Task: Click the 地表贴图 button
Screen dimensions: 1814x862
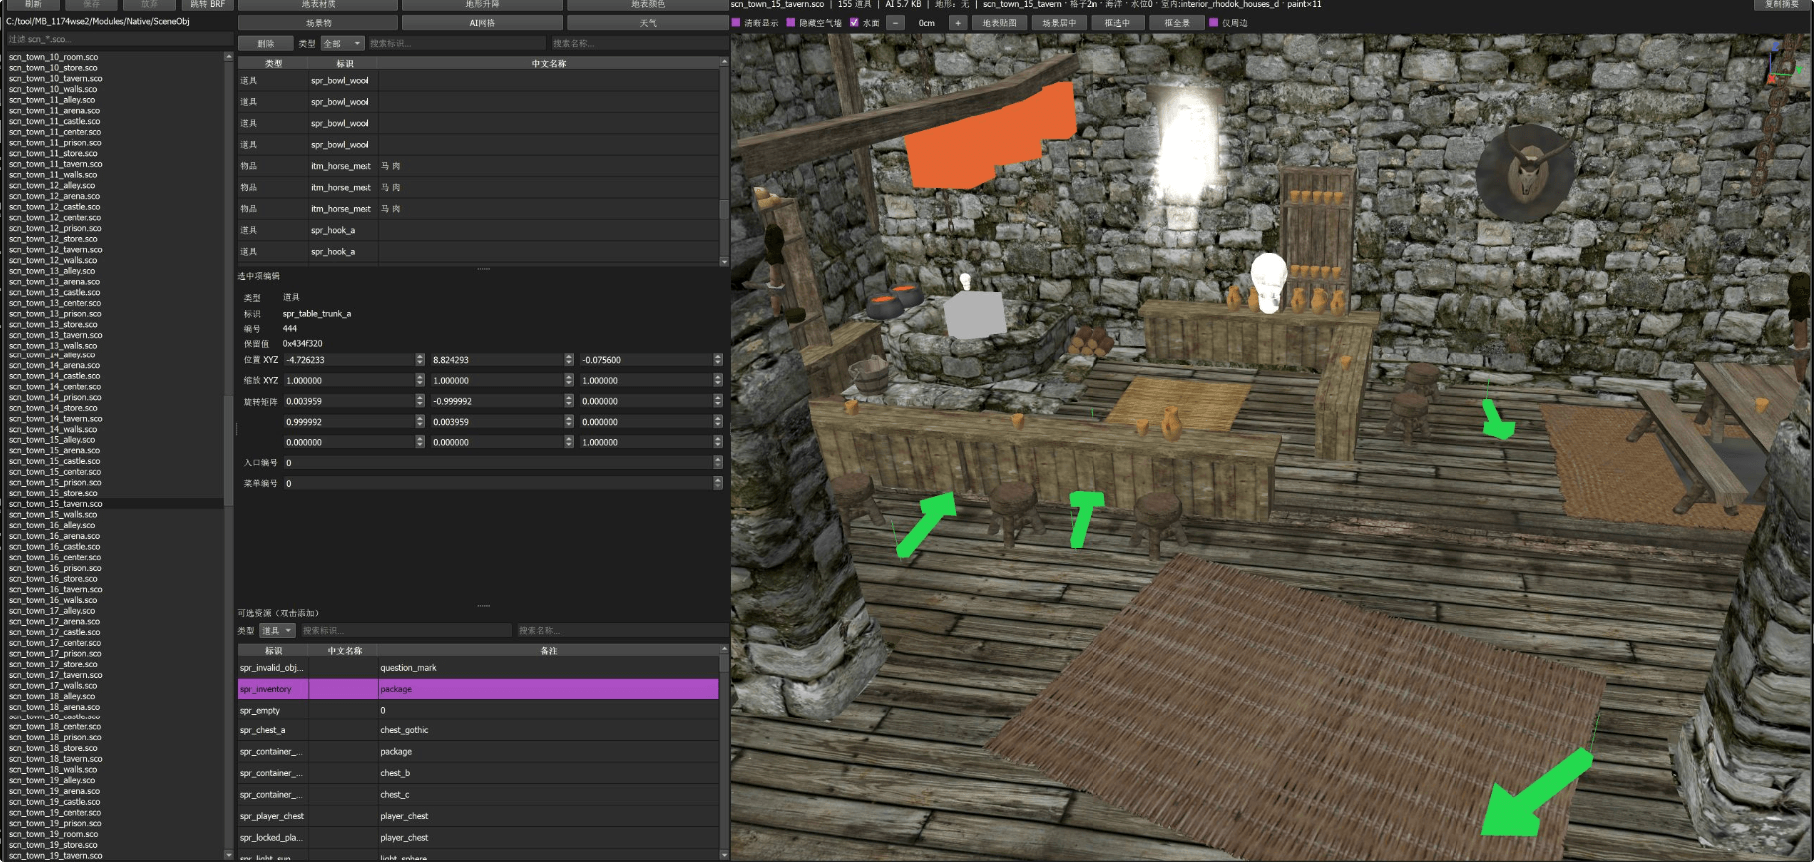Action: [x=999, y=22]
